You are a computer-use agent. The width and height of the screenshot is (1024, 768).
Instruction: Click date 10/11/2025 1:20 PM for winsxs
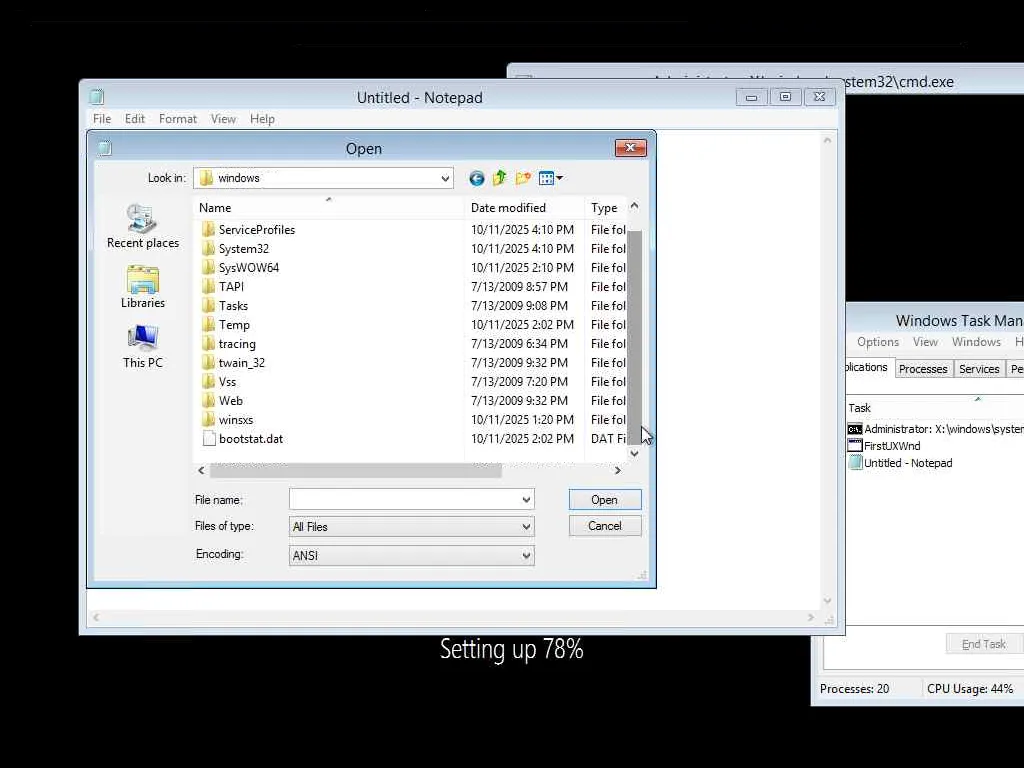[522, 419]
